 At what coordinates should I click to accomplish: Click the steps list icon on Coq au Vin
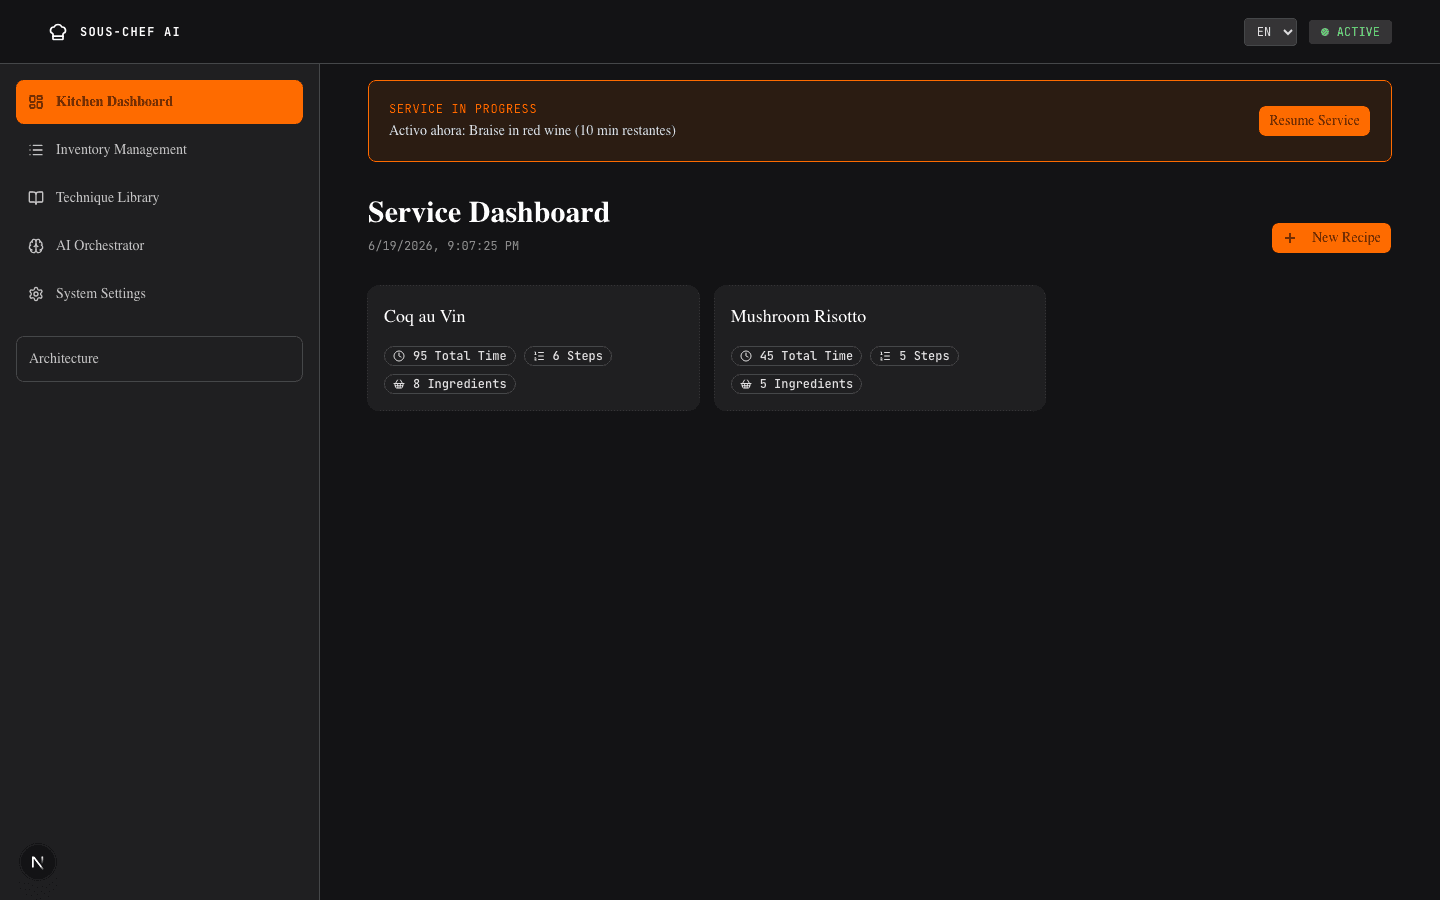(539, 356)
